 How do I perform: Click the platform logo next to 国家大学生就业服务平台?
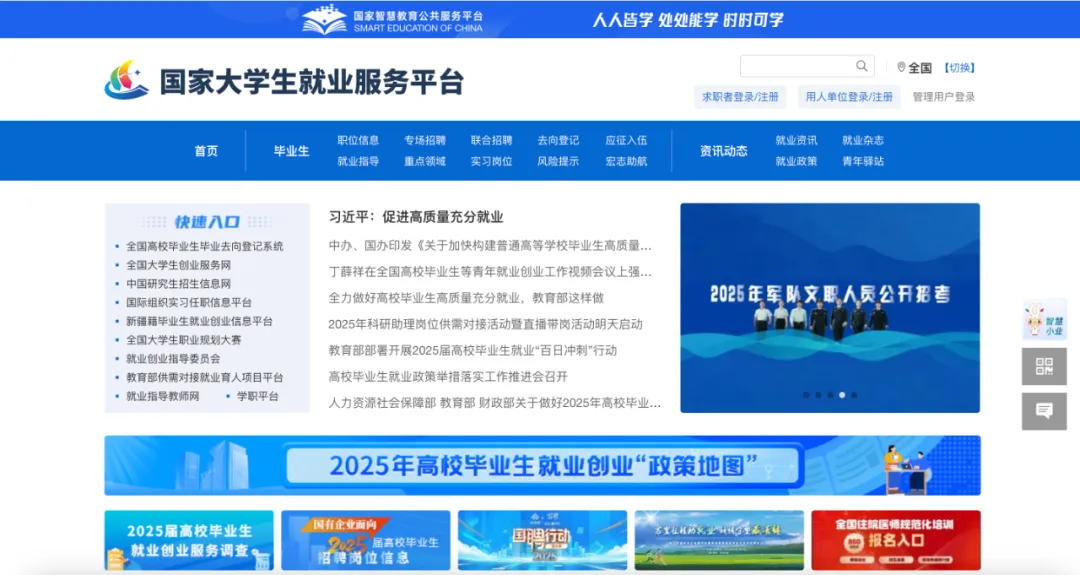tap(127, 80)
